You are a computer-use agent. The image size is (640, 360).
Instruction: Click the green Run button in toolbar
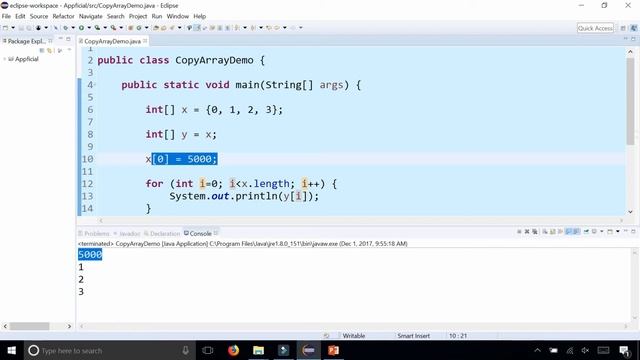pyautogui.click(x=81, y=28)
